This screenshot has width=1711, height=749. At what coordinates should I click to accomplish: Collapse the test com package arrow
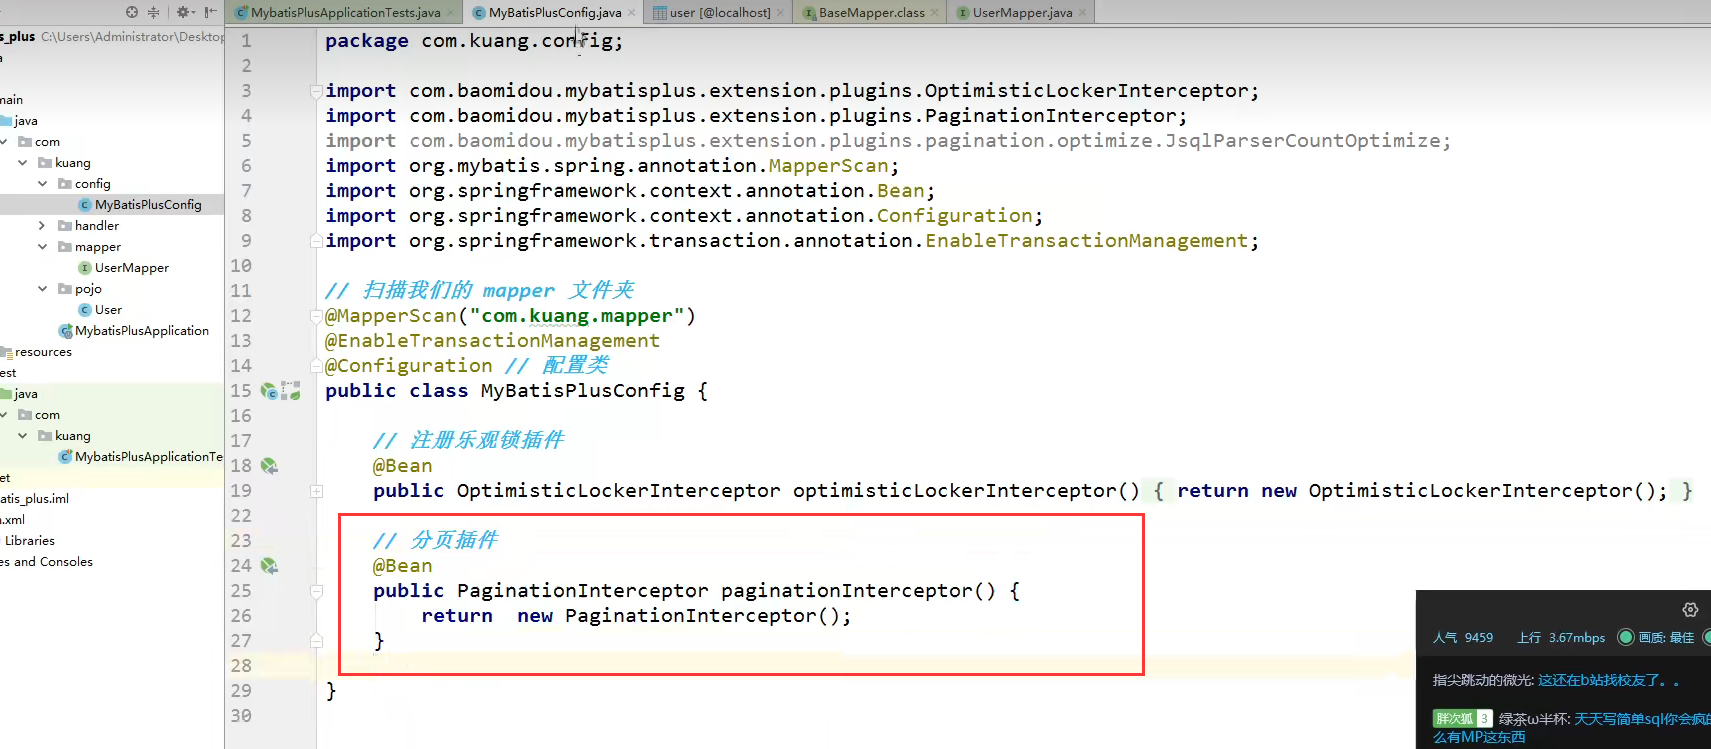(5, 415)
